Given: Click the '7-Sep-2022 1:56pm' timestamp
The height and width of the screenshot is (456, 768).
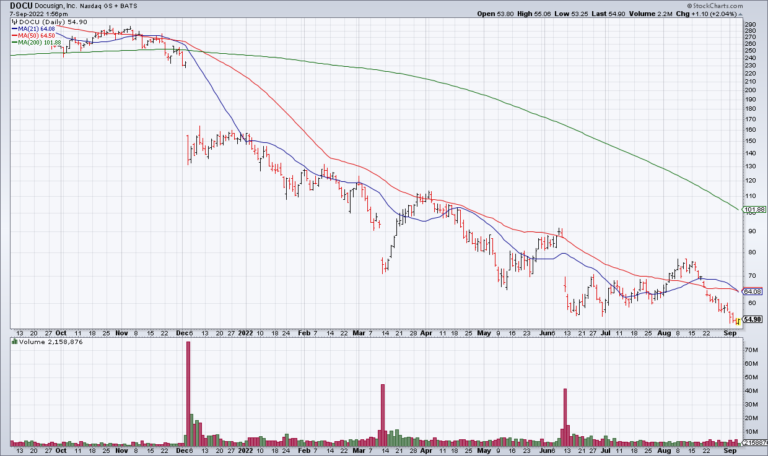Looking at the screenshot, I should (x=39, y=14).
